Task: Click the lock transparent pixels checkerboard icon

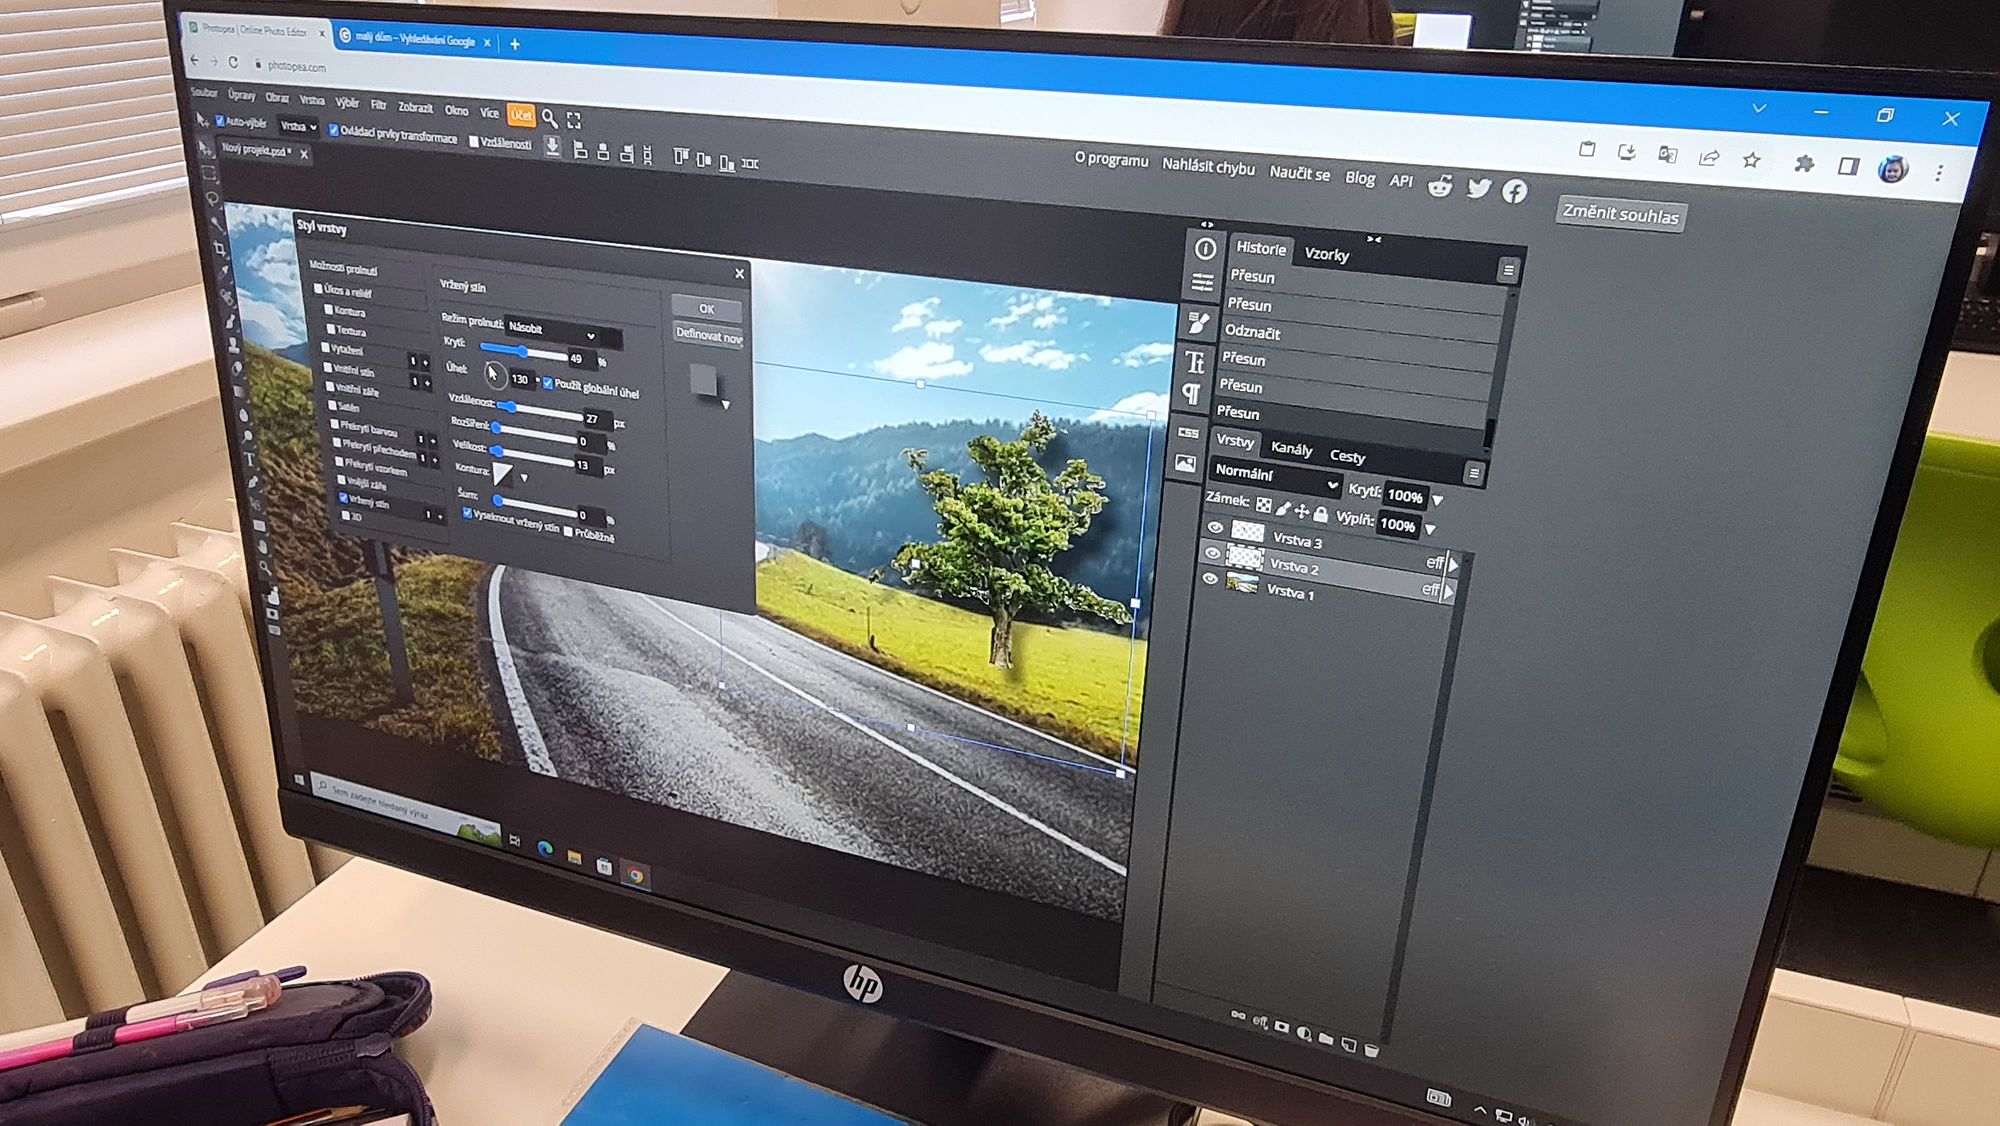Action: tap(1264, 506)
